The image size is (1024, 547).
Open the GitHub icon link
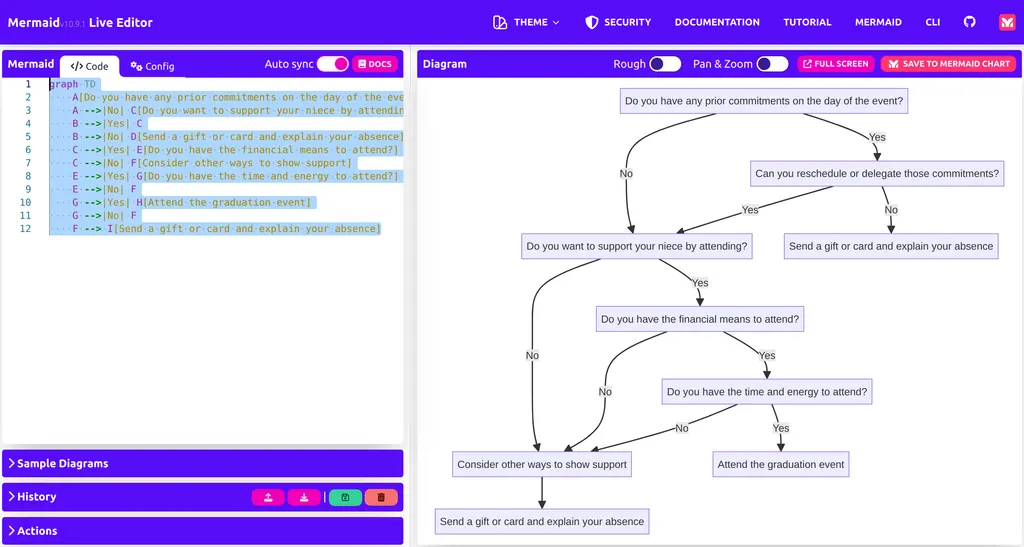click(969, 22)
